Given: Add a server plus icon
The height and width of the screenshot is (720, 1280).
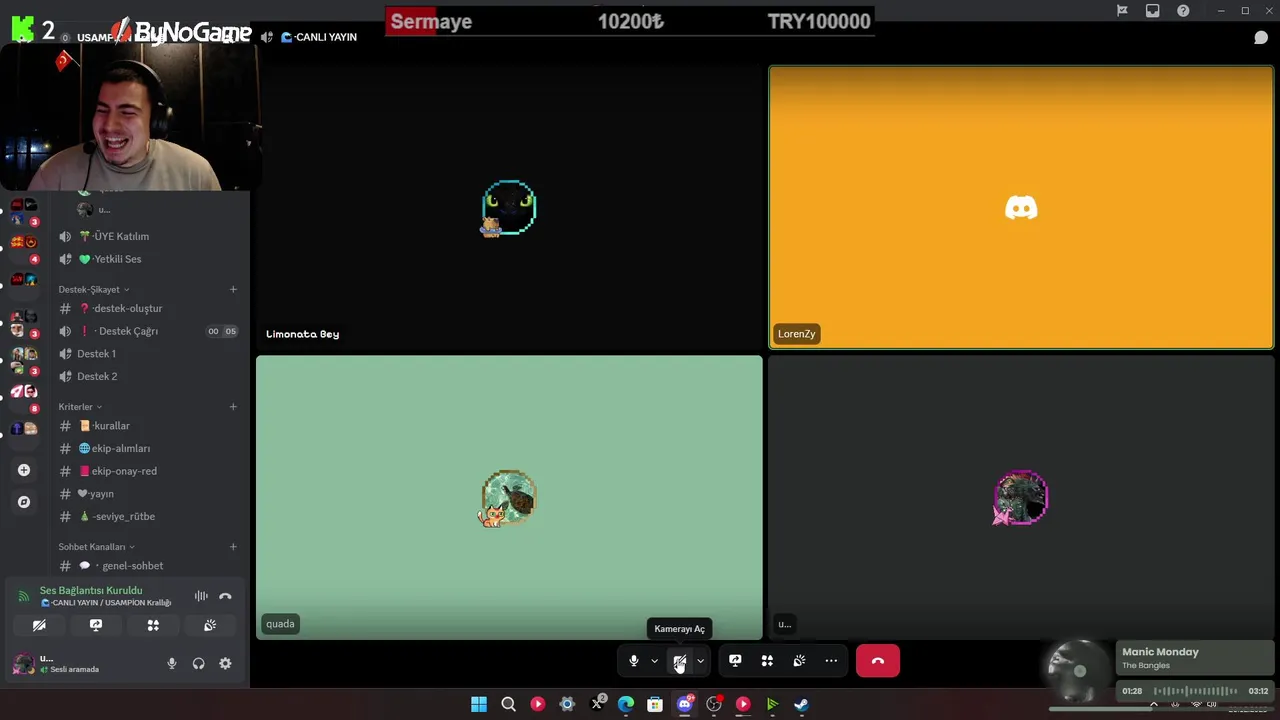Looking at the screenshot, I should pos(24,470).
